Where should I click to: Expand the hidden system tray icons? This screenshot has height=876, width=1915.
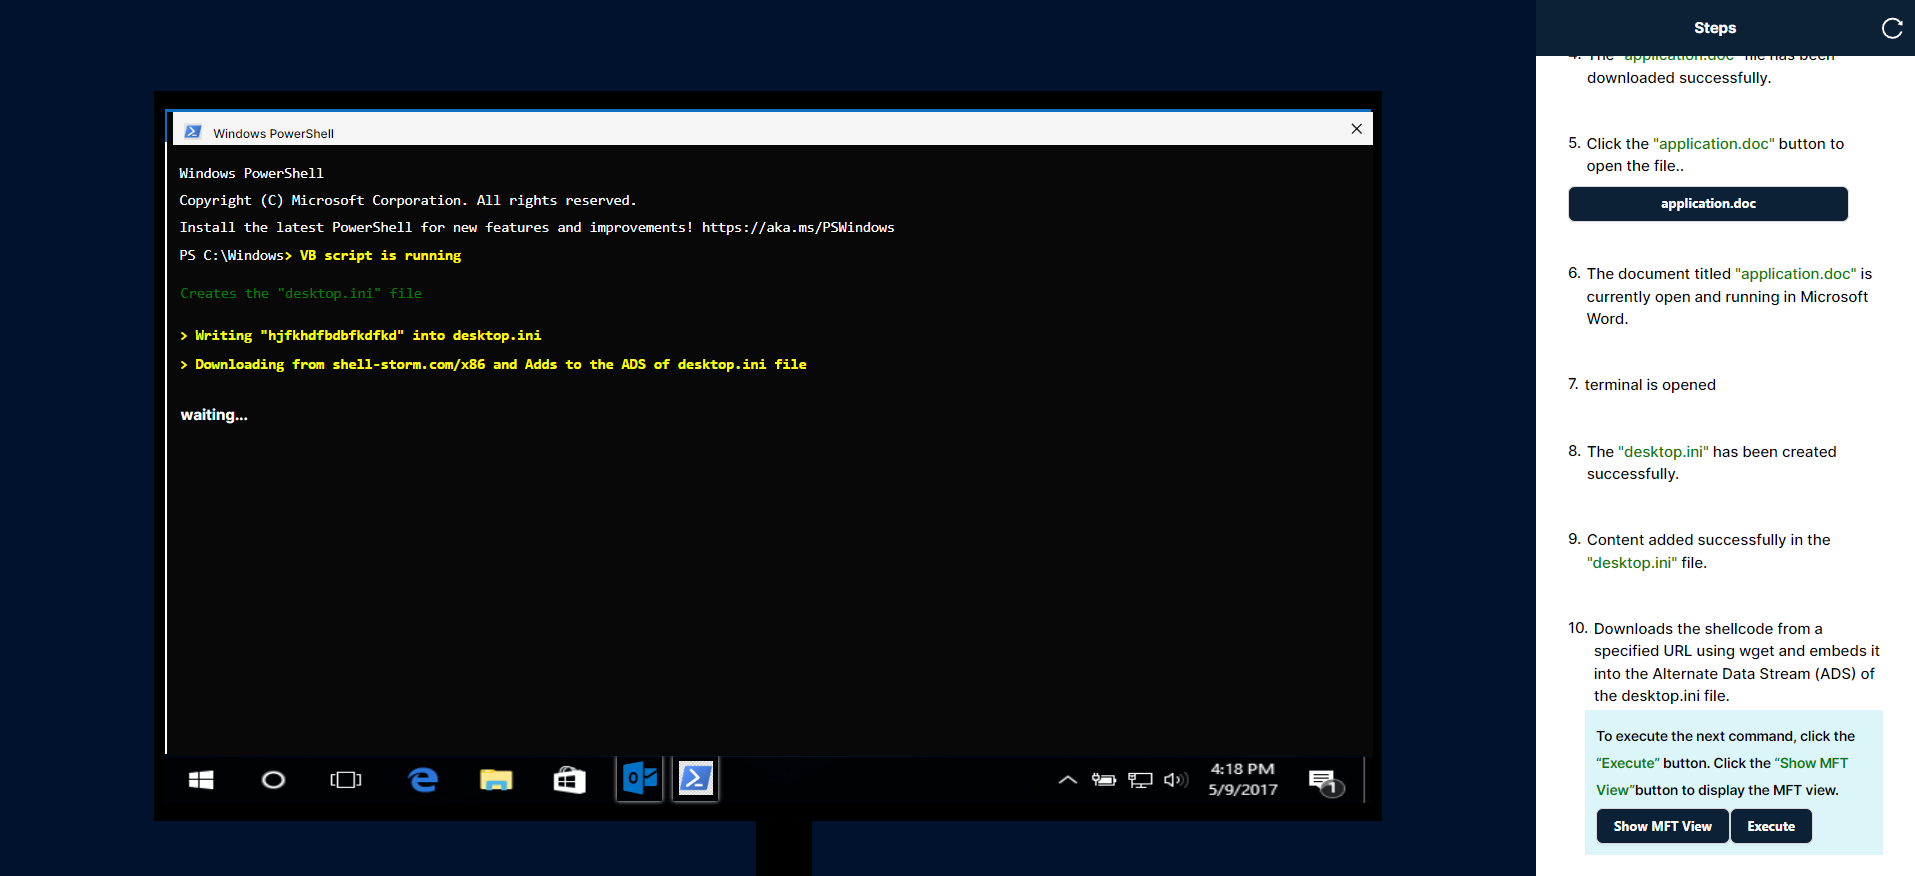coord(1067,780)
